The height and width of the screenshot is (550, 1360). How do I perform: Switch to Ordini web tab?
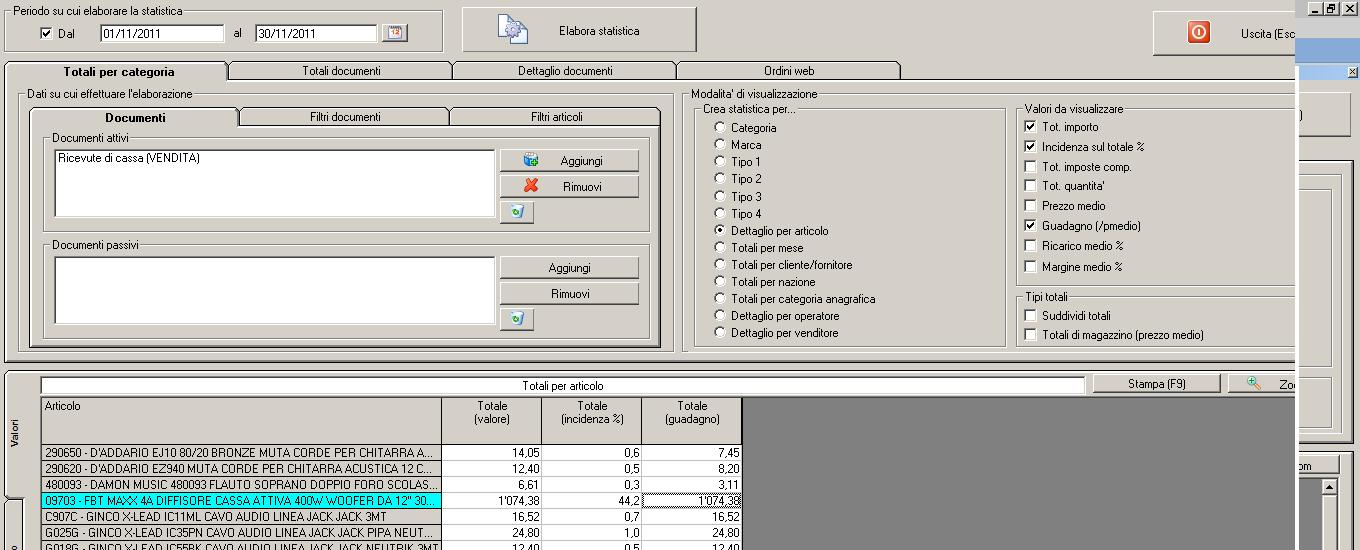coord(789,71)
